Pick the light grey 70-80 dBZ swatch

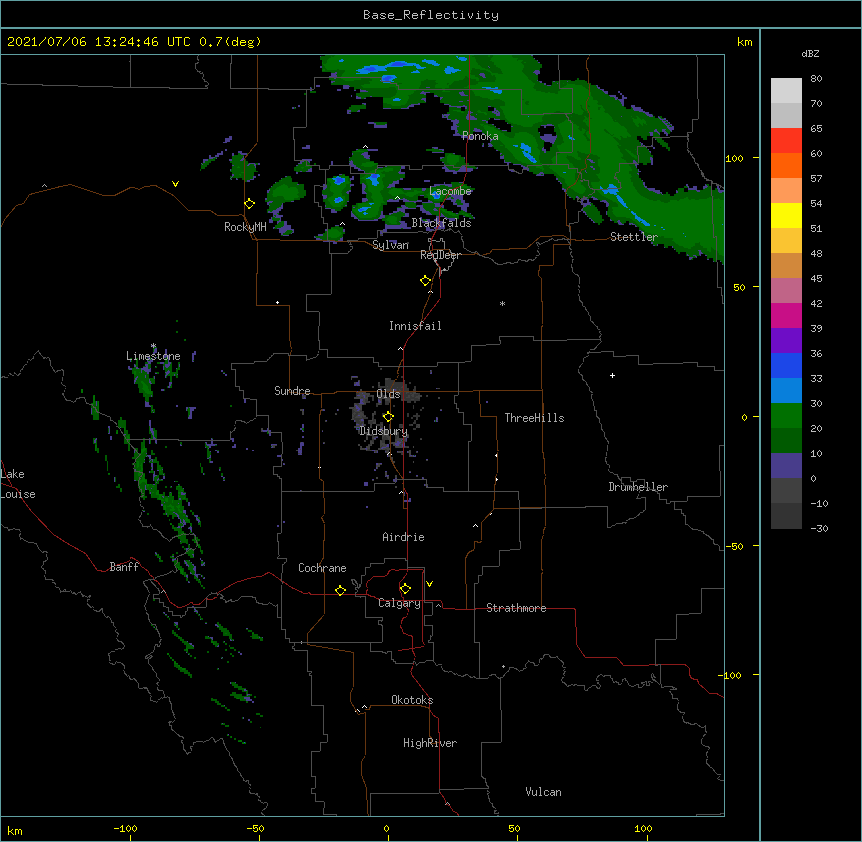pyautogui.click(x=786, y=90)
